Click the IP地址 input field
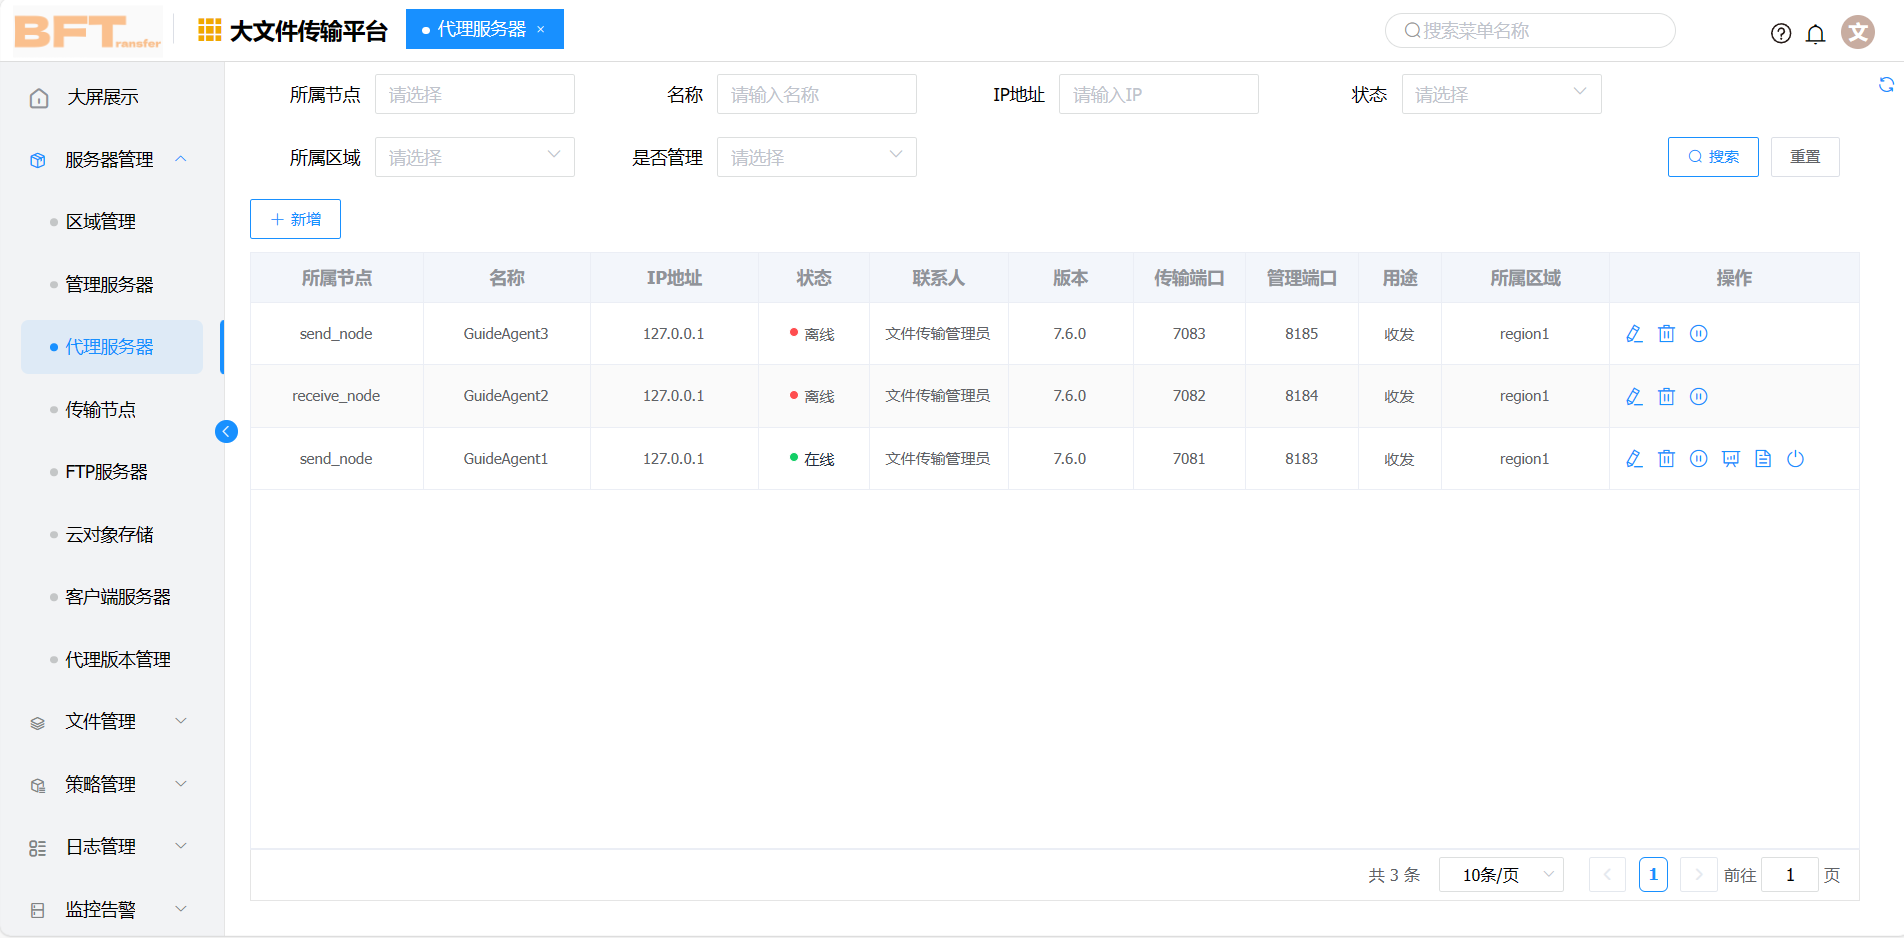Image resolution: width=1904 pixels, height=938 pixels. 1158,94
